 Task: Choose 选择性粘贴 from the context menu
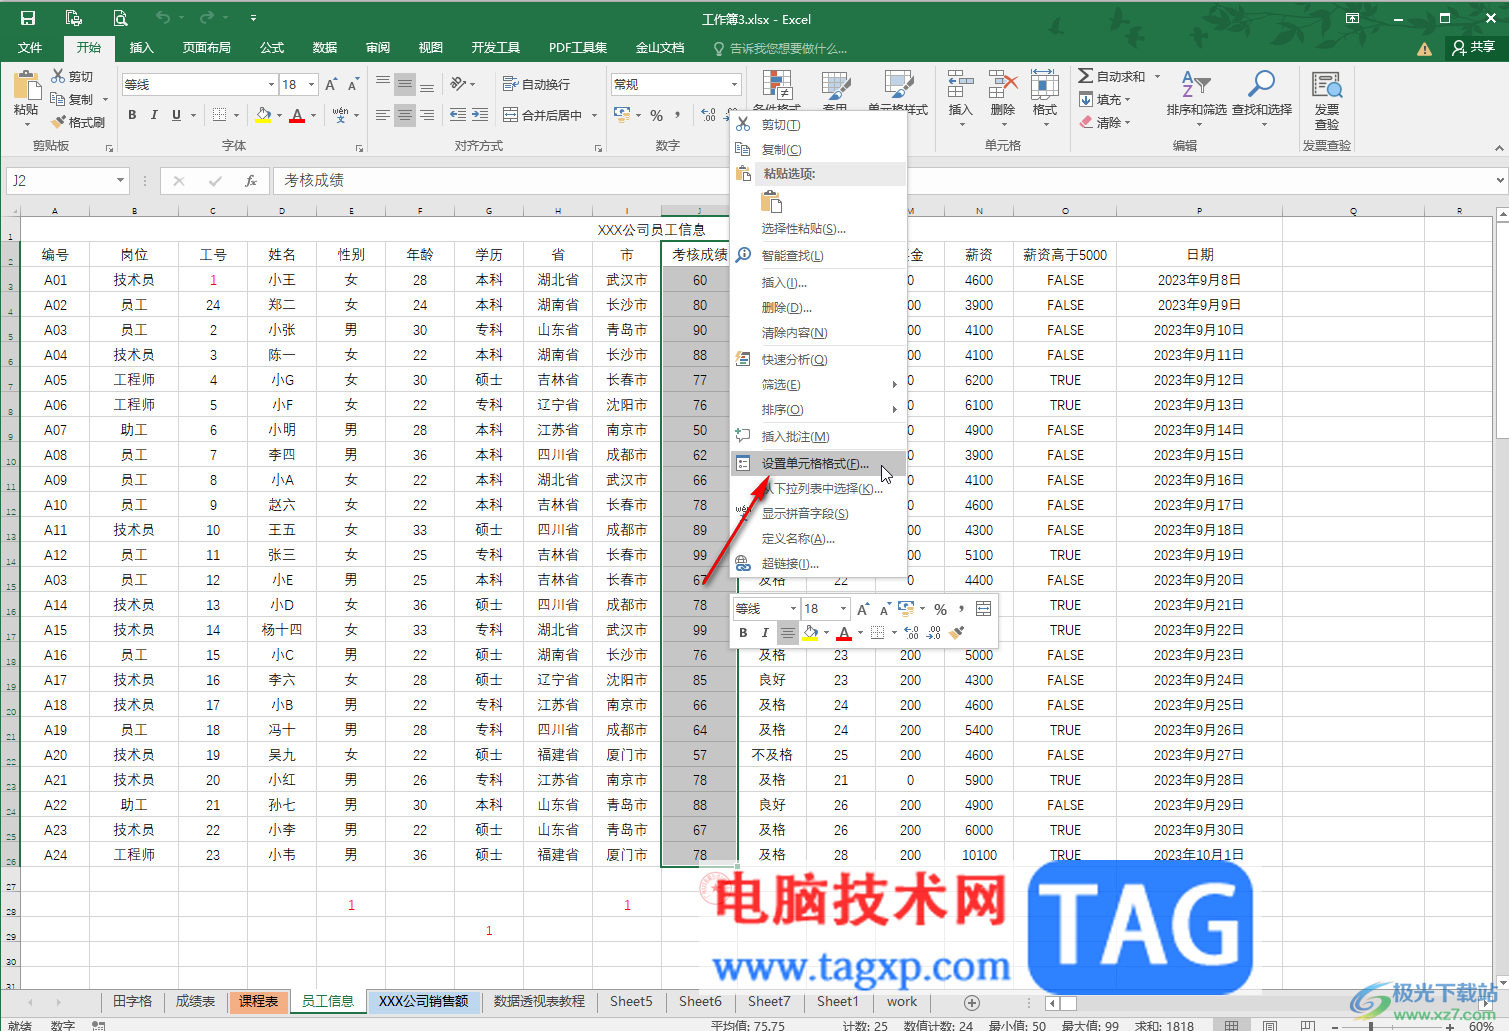818,229
